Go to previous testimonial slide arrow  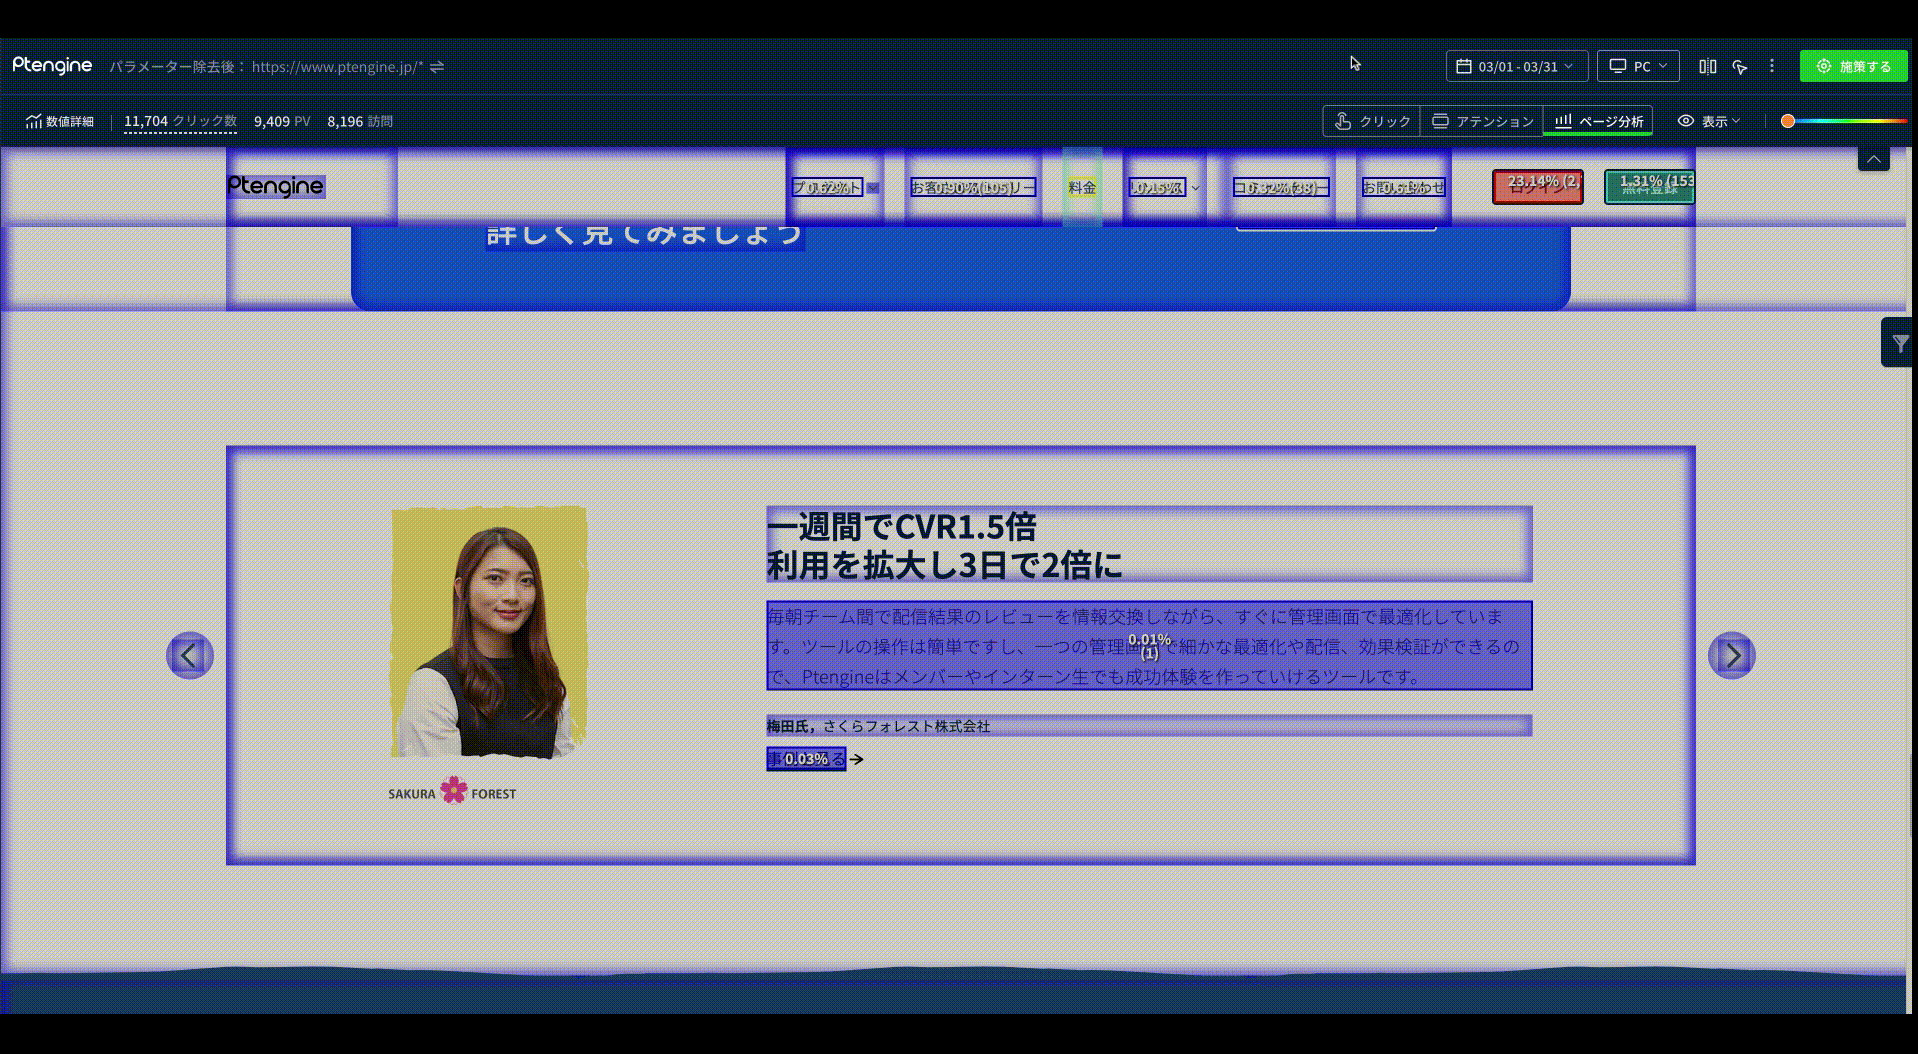point(189,655)
